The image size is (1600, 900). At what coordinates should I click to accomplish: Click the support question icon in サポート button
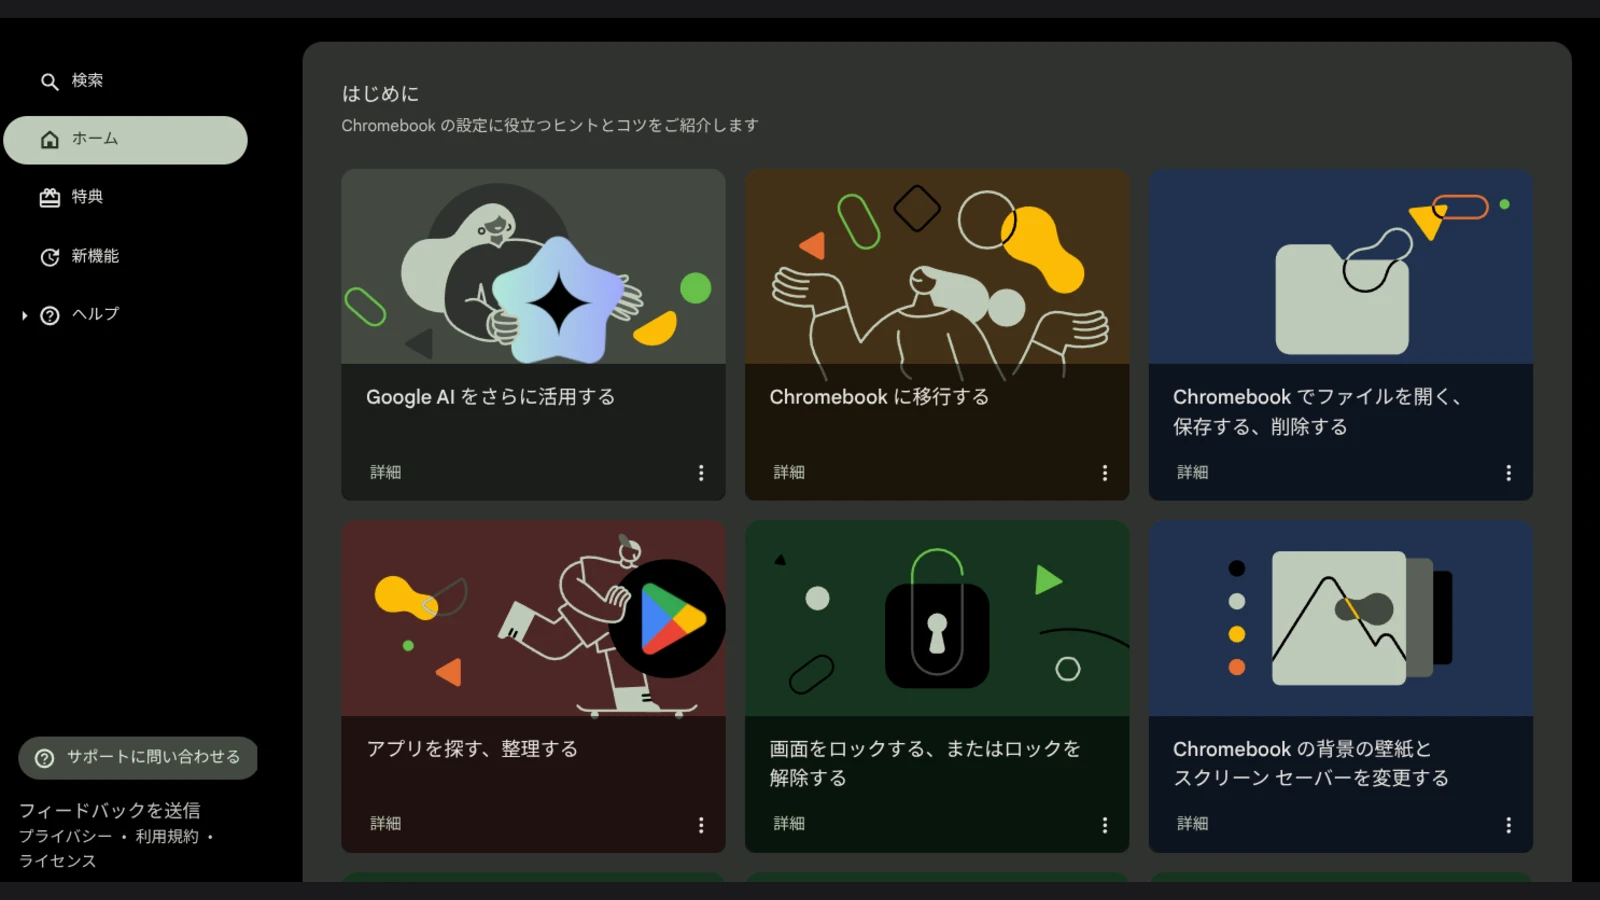point(44,758)
